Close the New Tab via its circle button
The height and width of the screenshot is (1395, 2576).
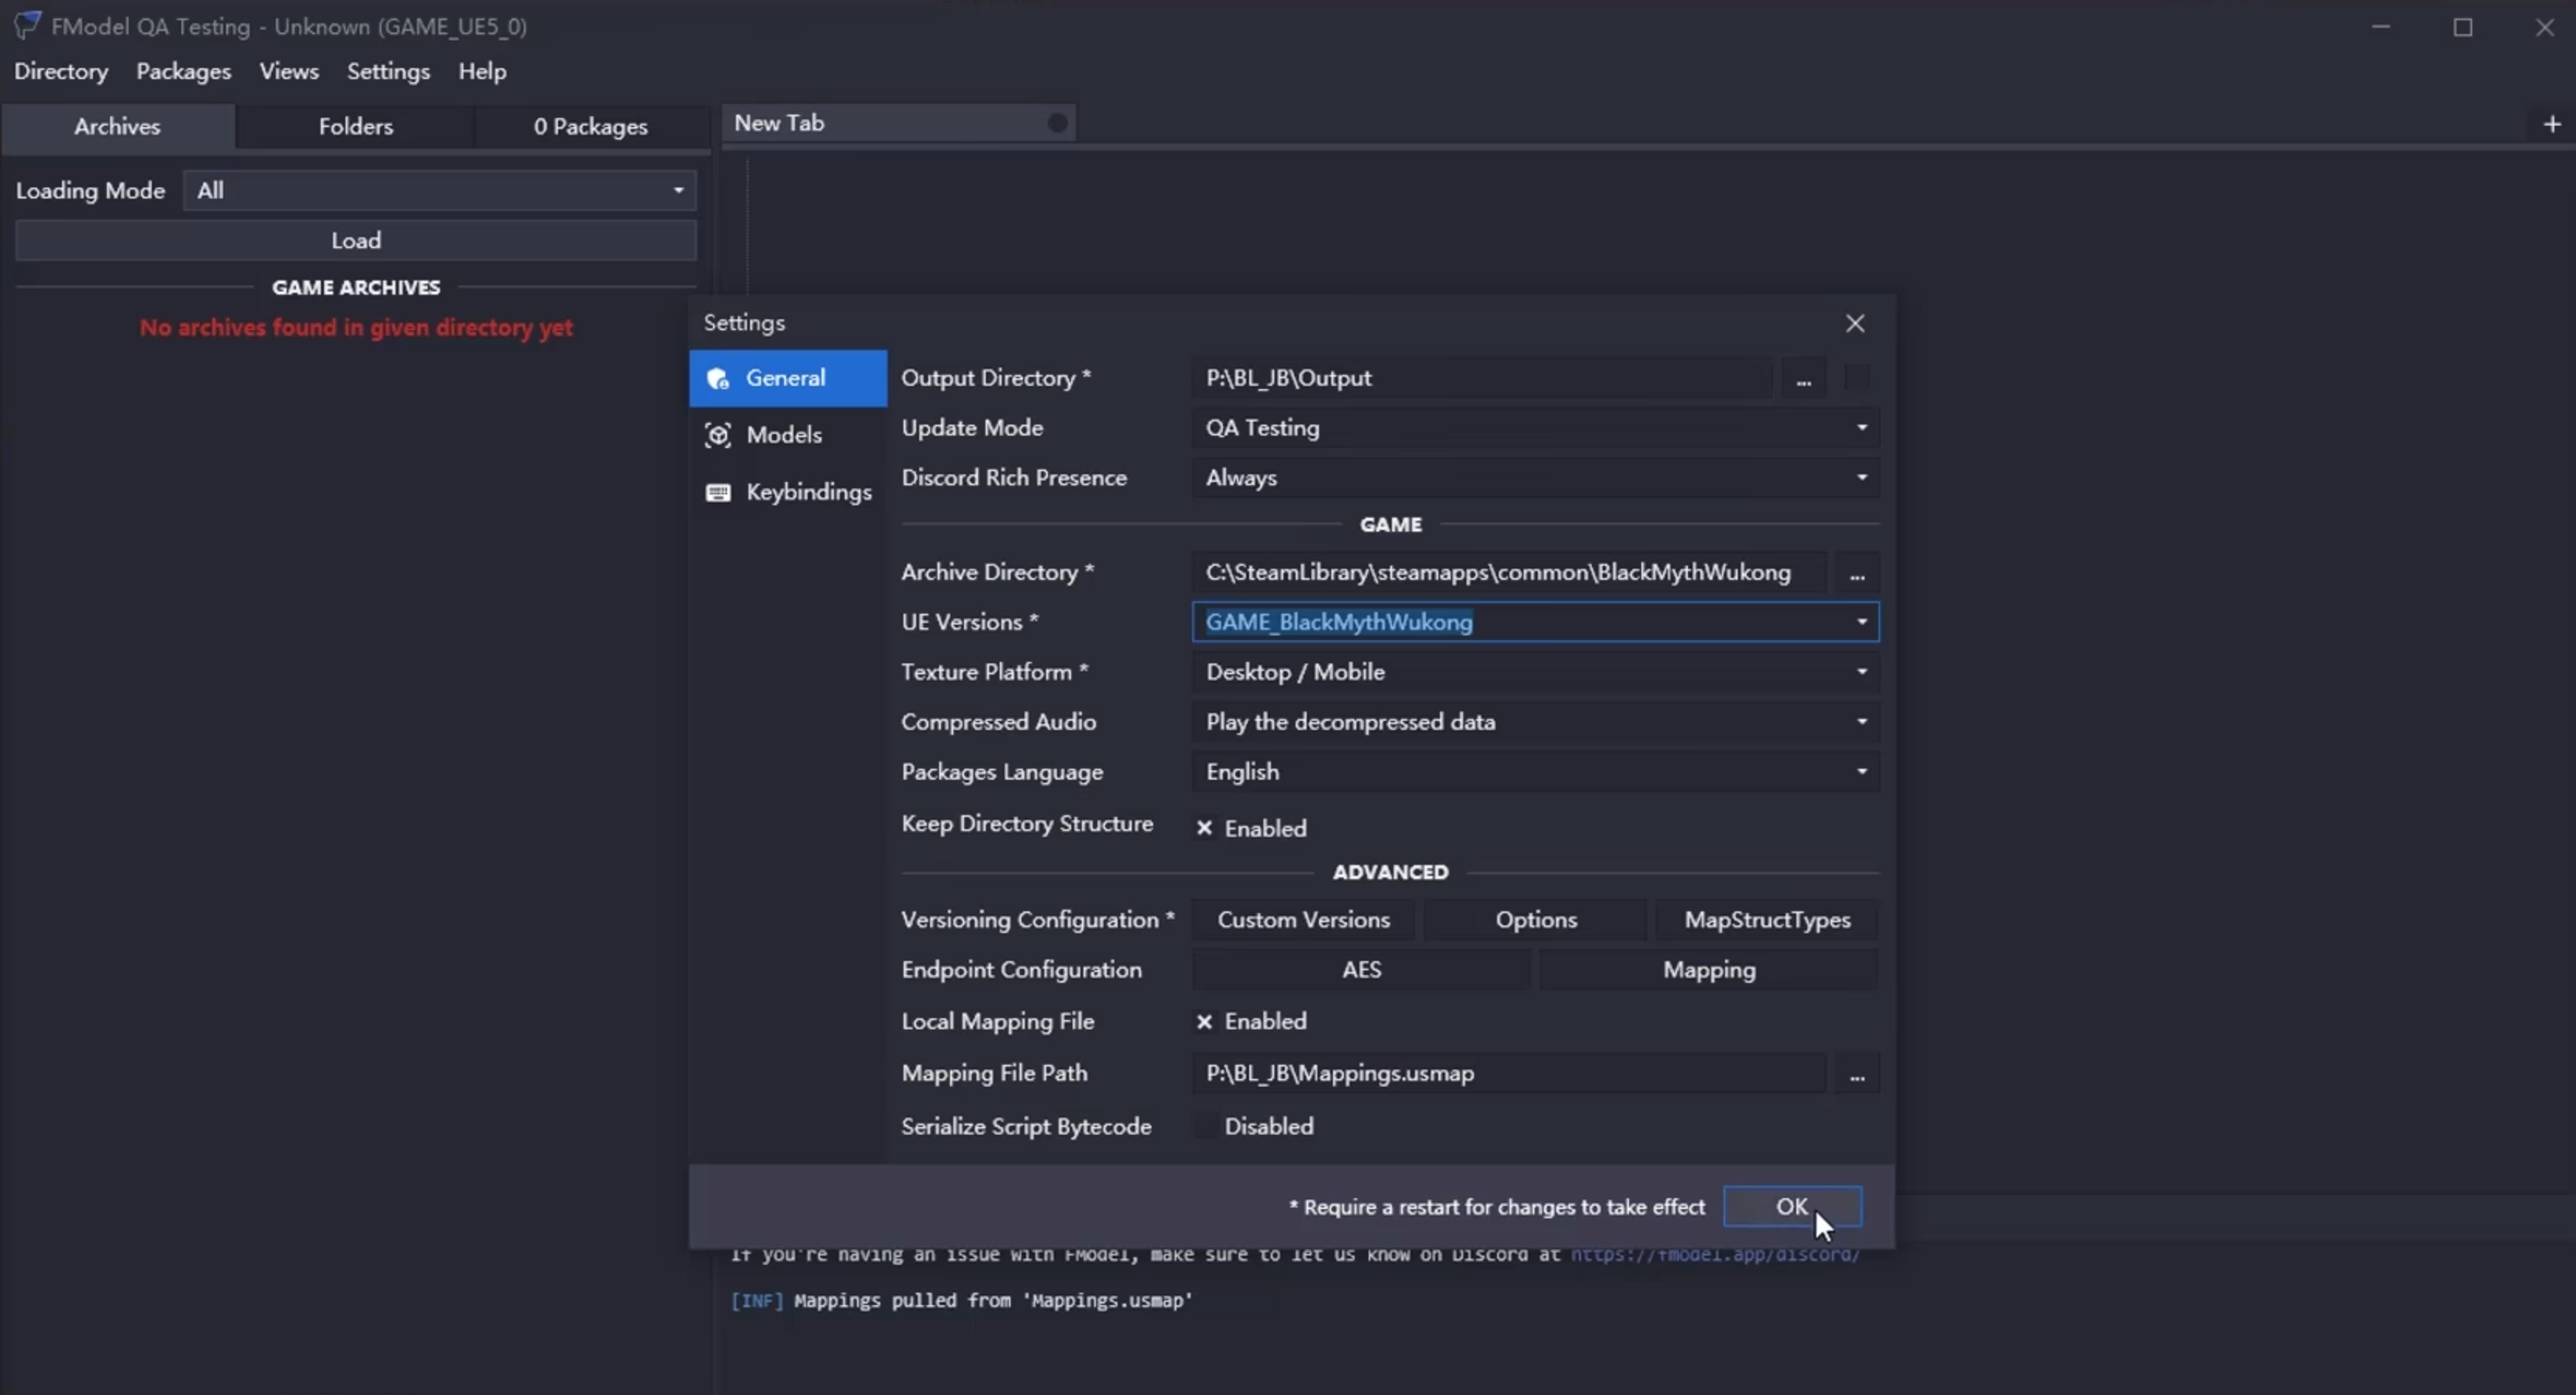1056,123
